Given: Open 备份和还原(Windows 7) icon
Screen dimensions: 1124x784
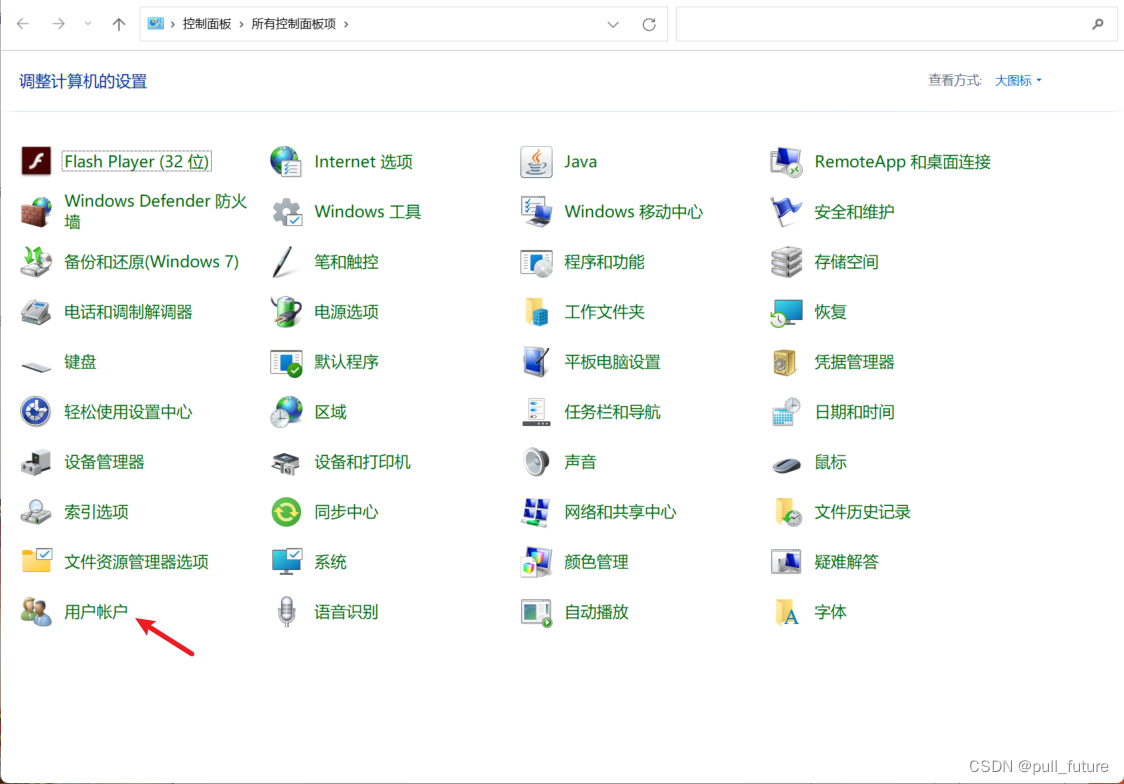Looking at the screenshot, I should (x=36, y=262).
